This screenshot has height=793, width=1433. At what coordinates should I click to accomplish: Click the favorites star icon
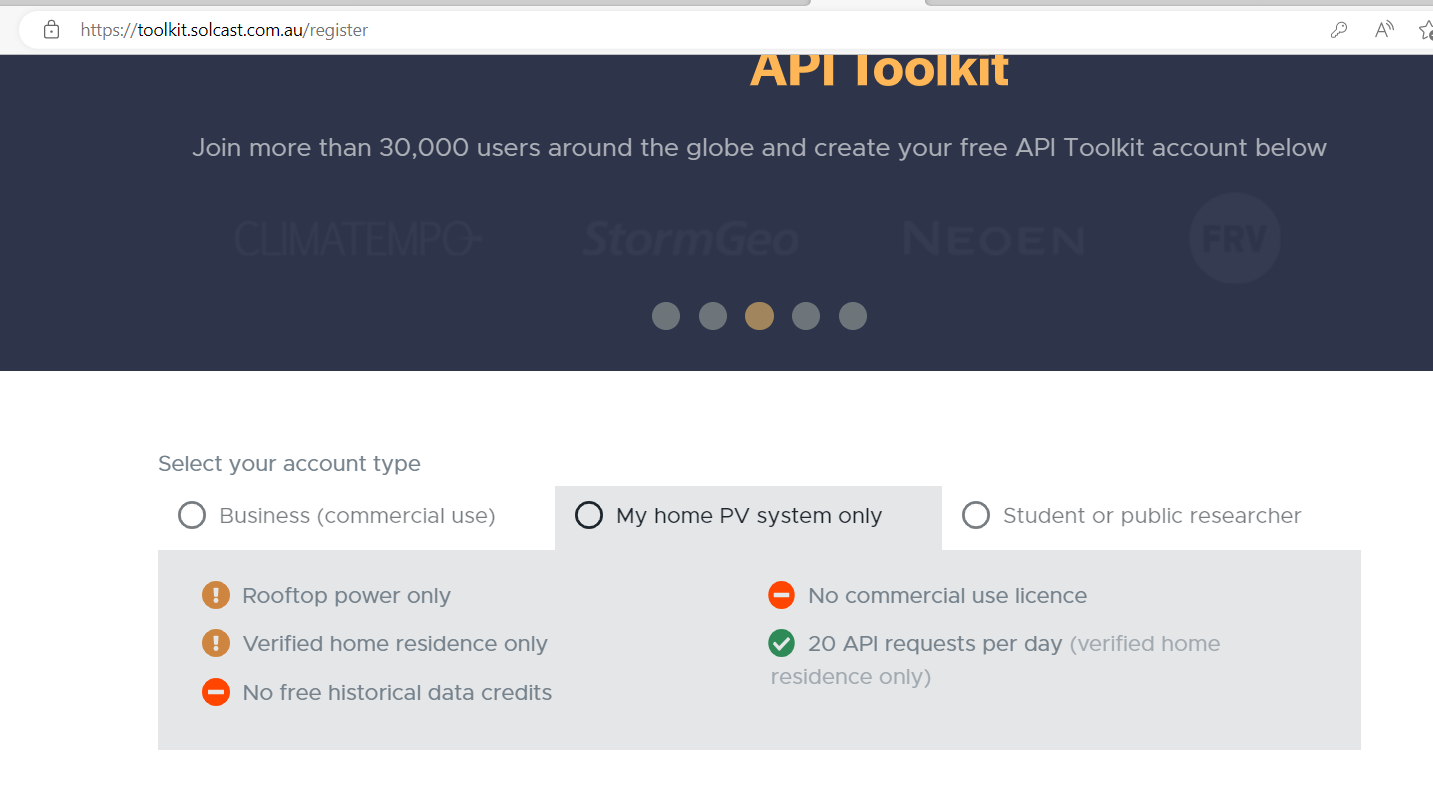tap(1426, 30)
